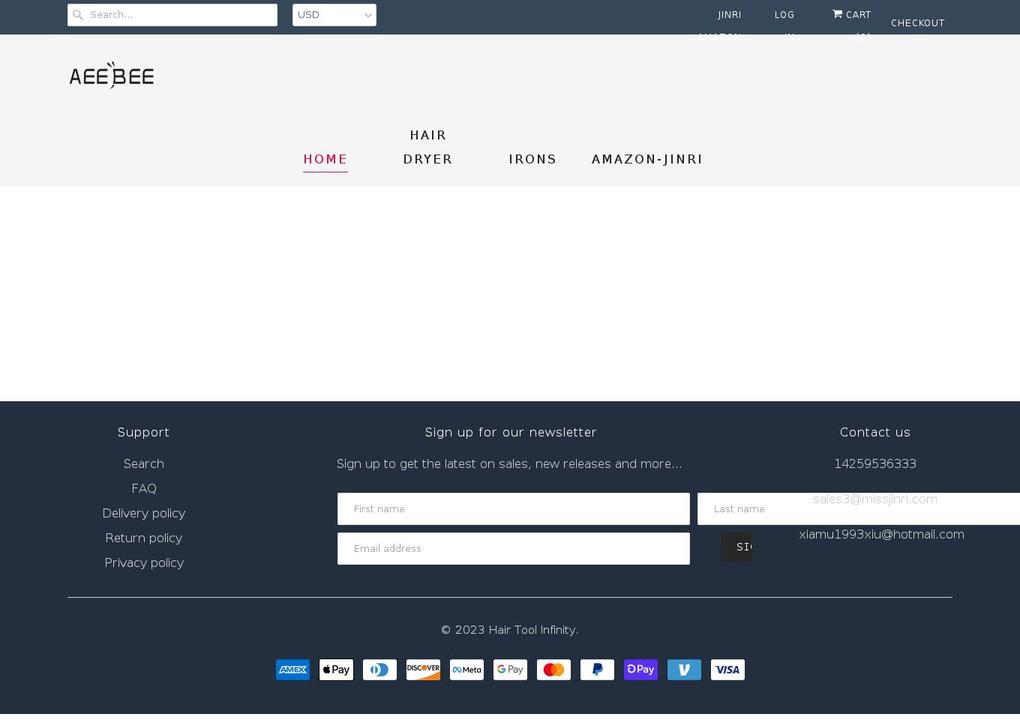
Task: Click the Apple Pay payment icon
Action: pos(336,669)
